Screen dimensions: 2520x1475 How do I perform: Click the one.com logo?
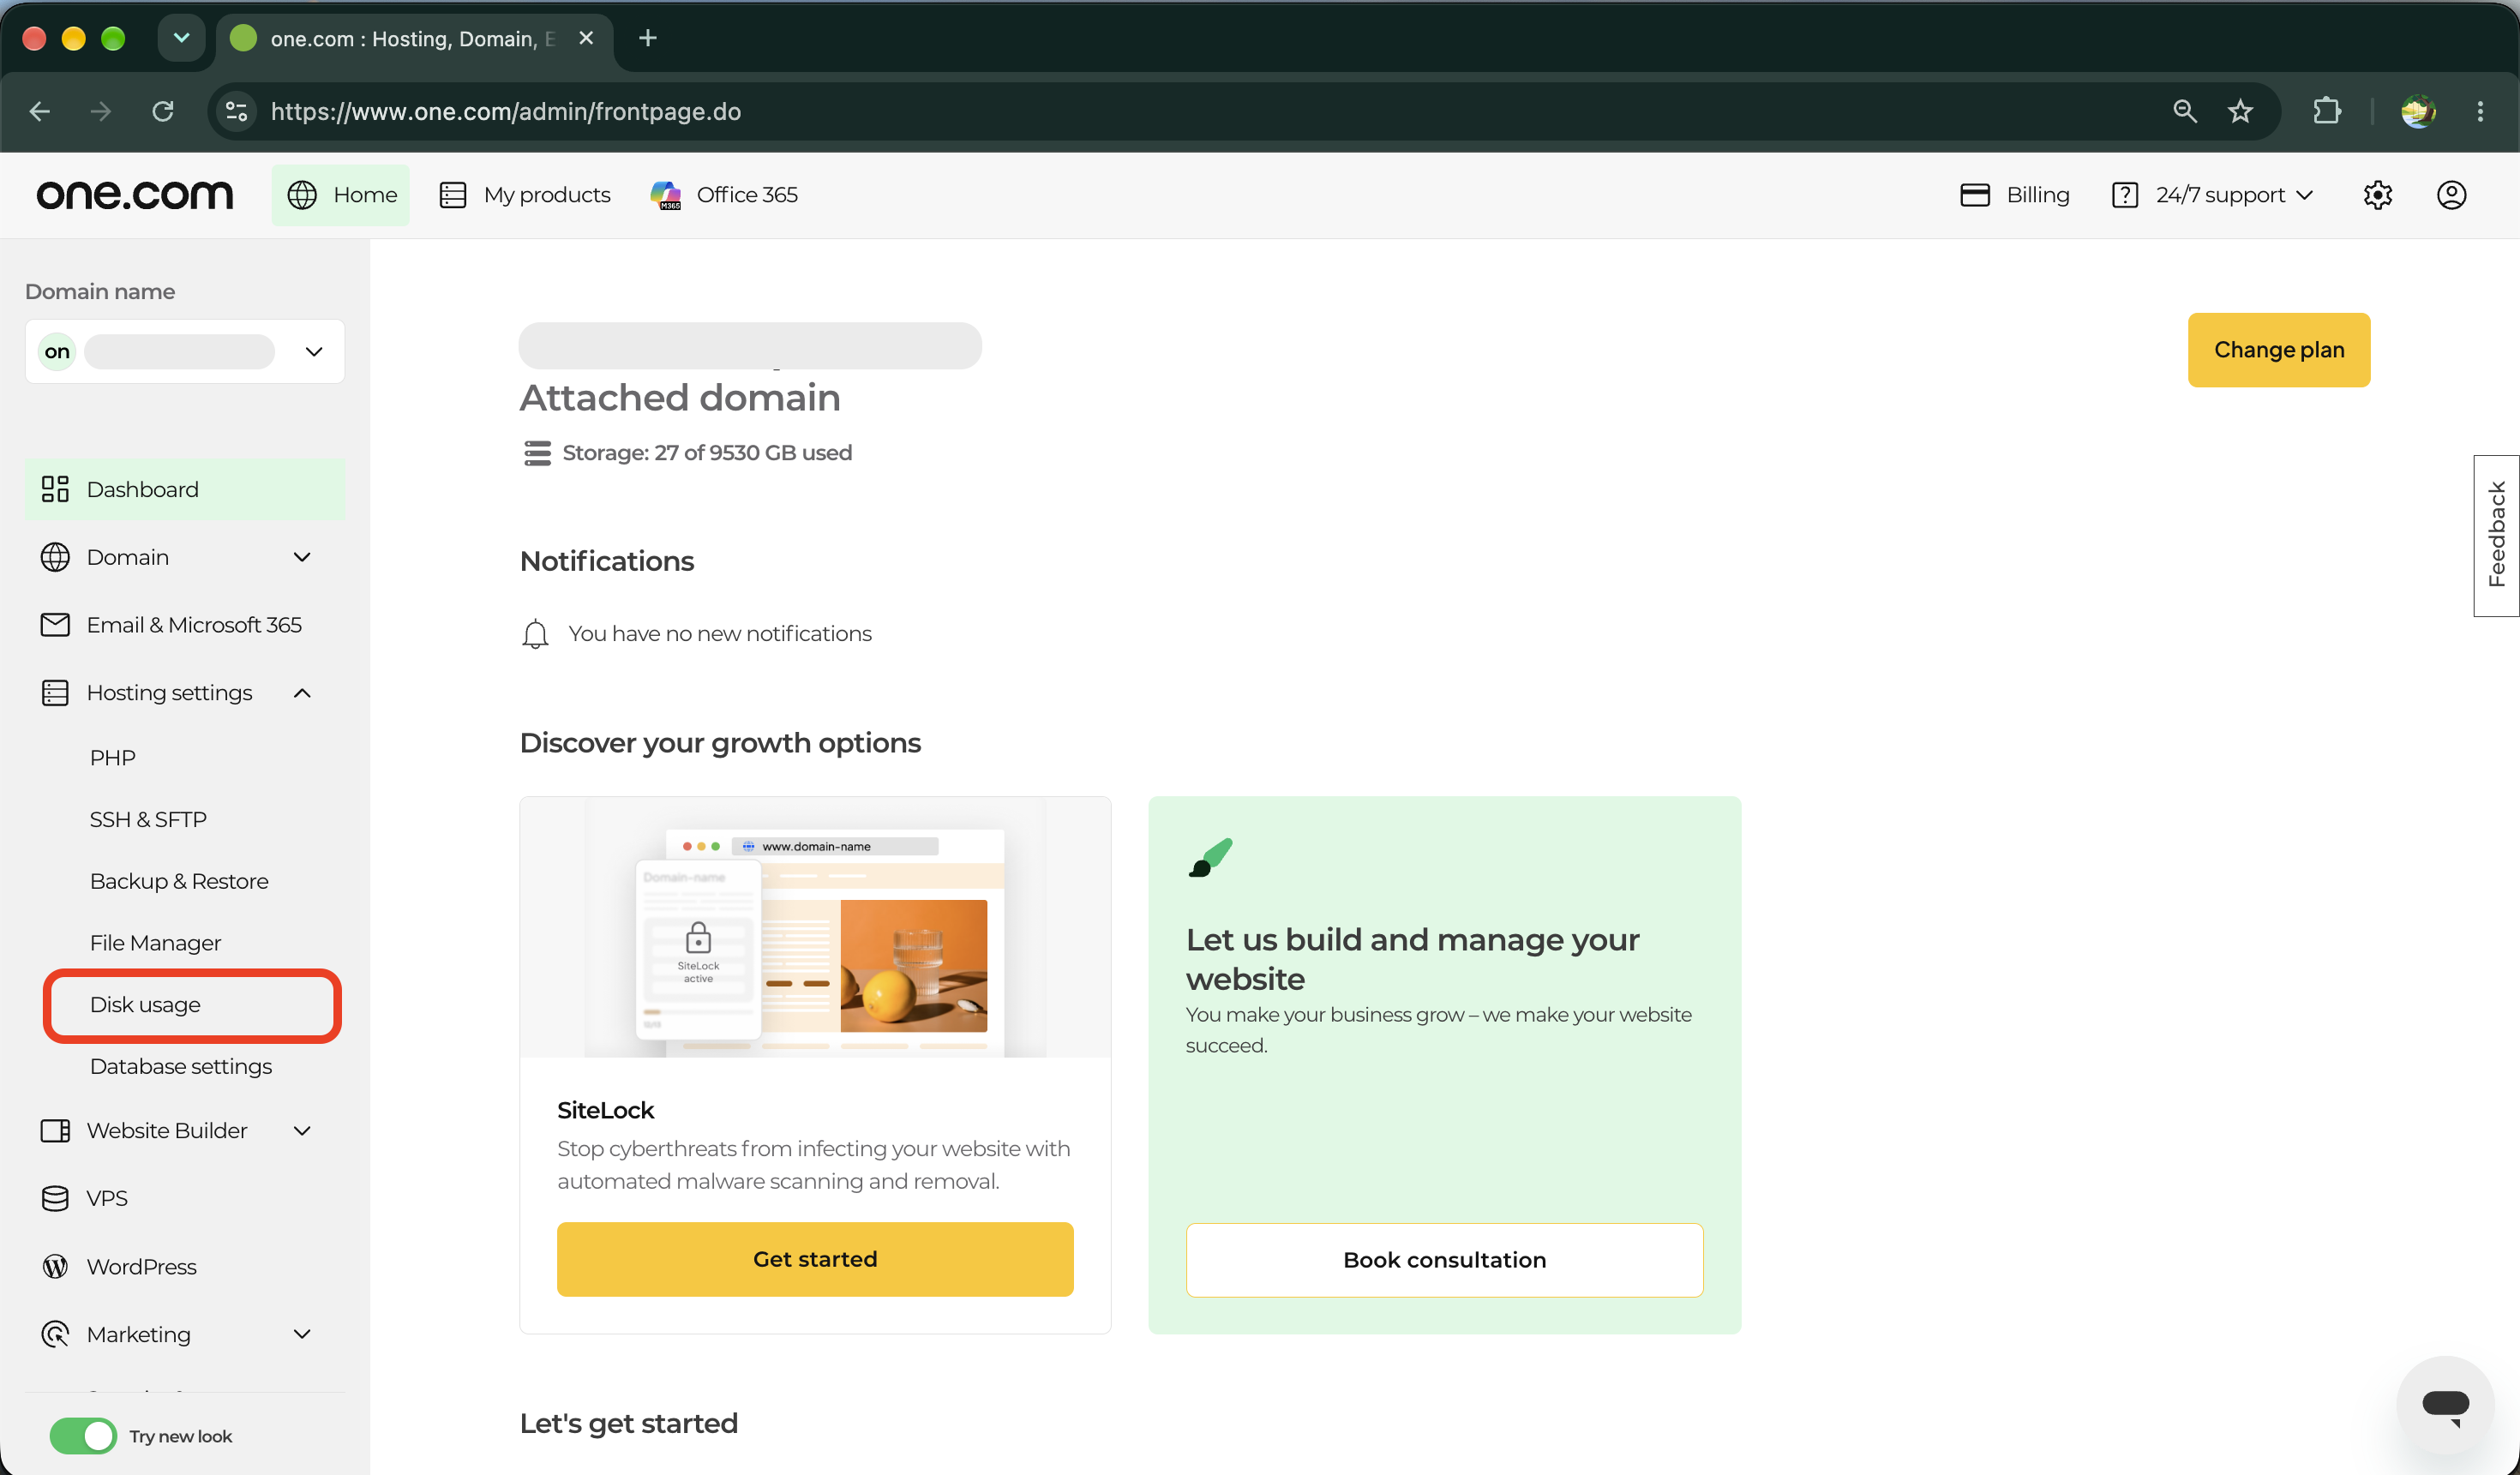pyautogui.click(x=135, y=194)
